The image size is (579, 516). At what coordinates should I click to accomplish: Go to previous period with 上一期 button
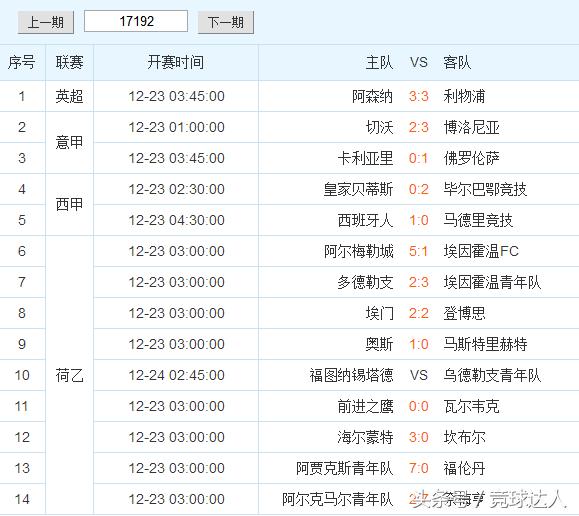46,22
